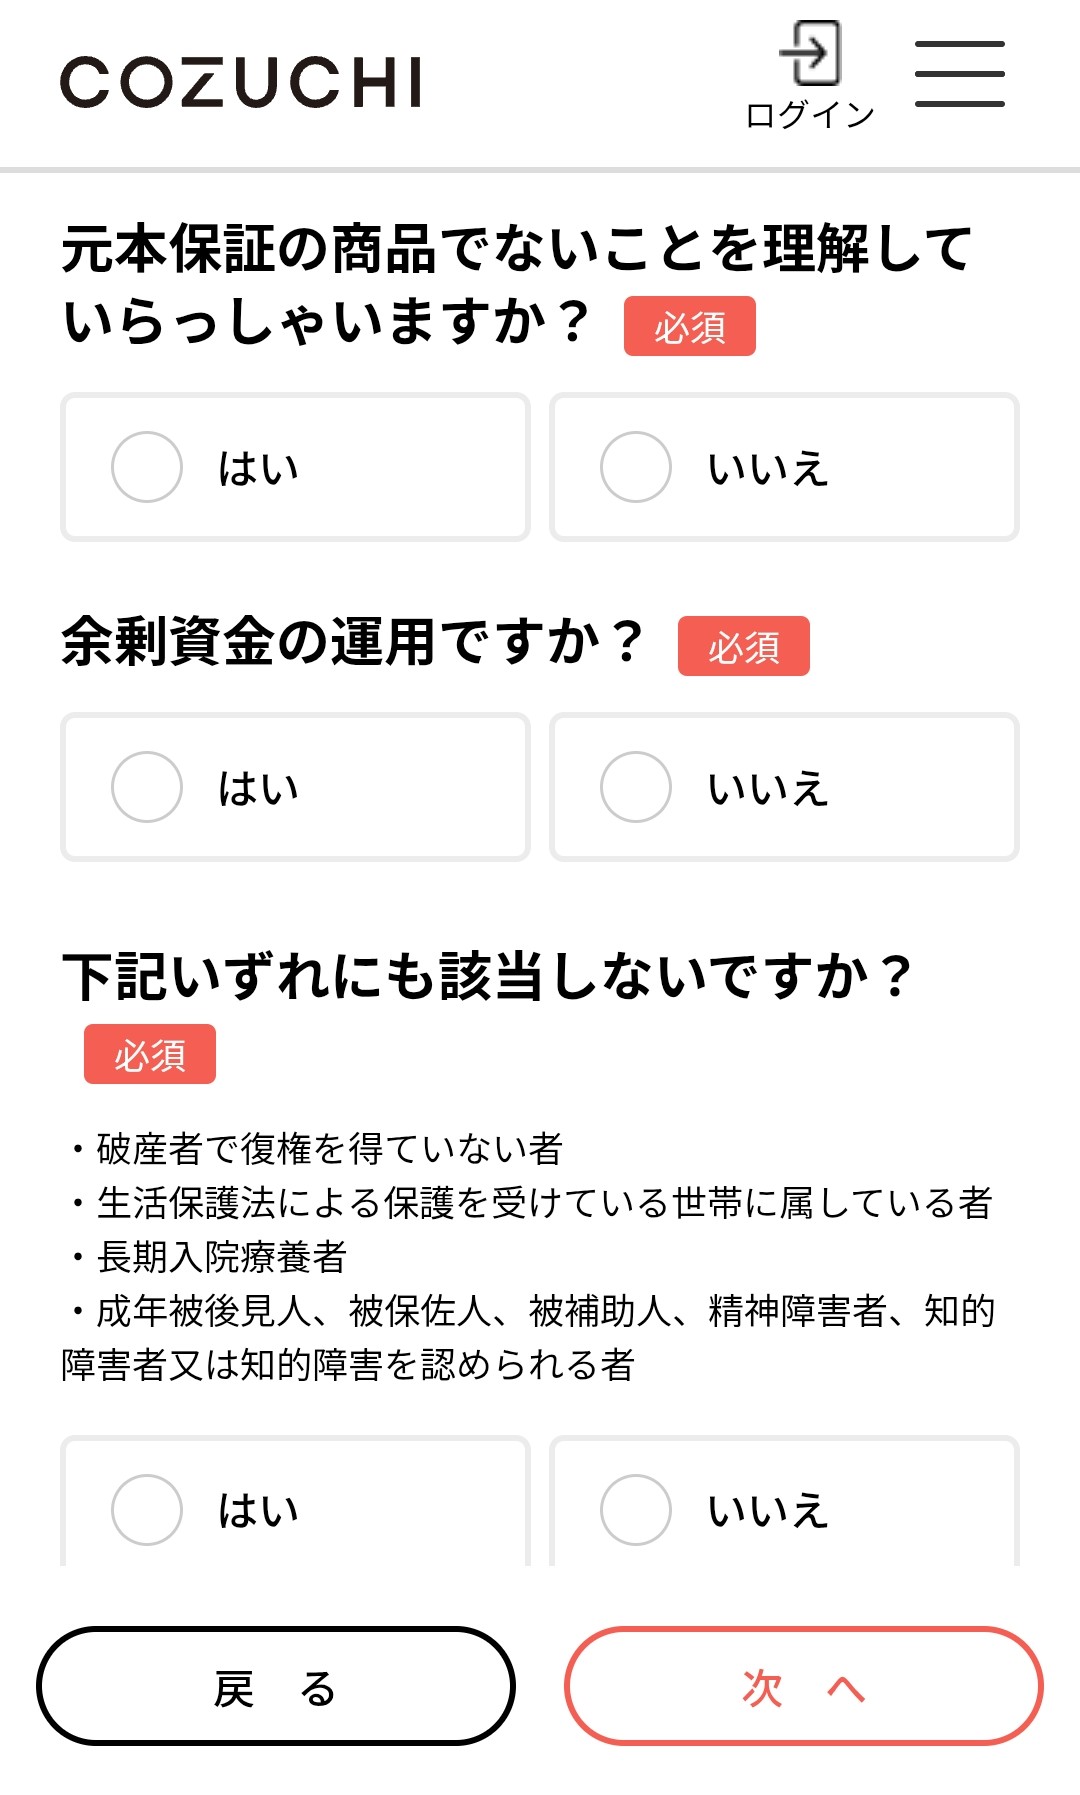
Task: Click the 破産者で復権を得ていない者 bullet text
Action: click(329, 1149)
